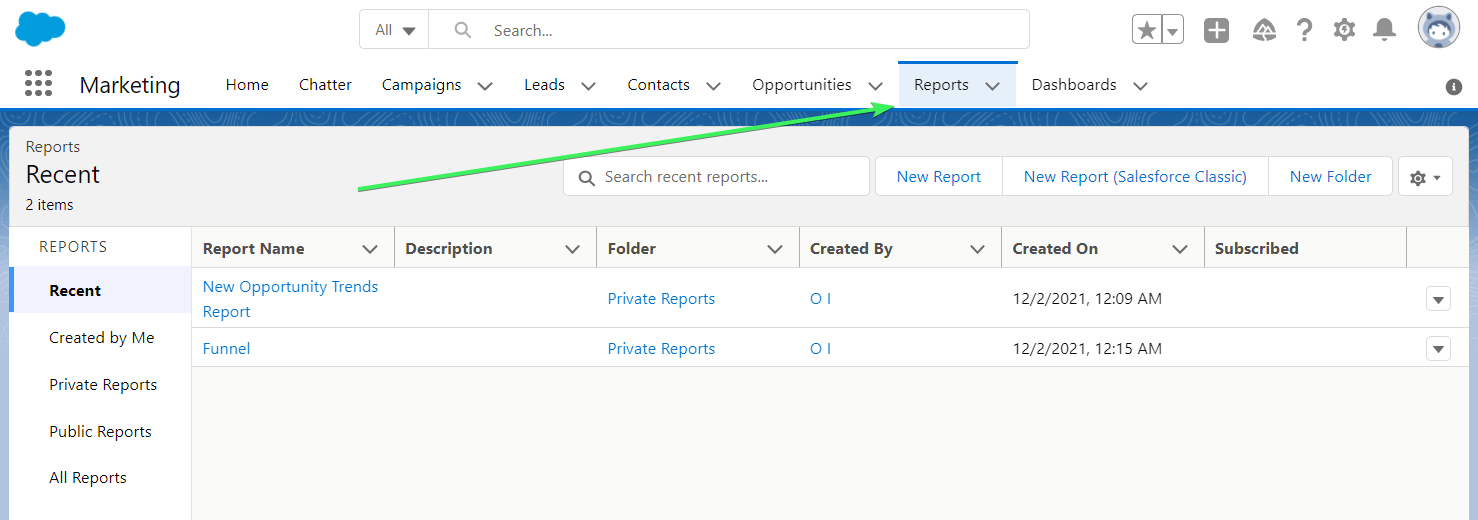Click the Search recent reports field
The width and height of the screenshot is (1478, 520).
point(717,177)
